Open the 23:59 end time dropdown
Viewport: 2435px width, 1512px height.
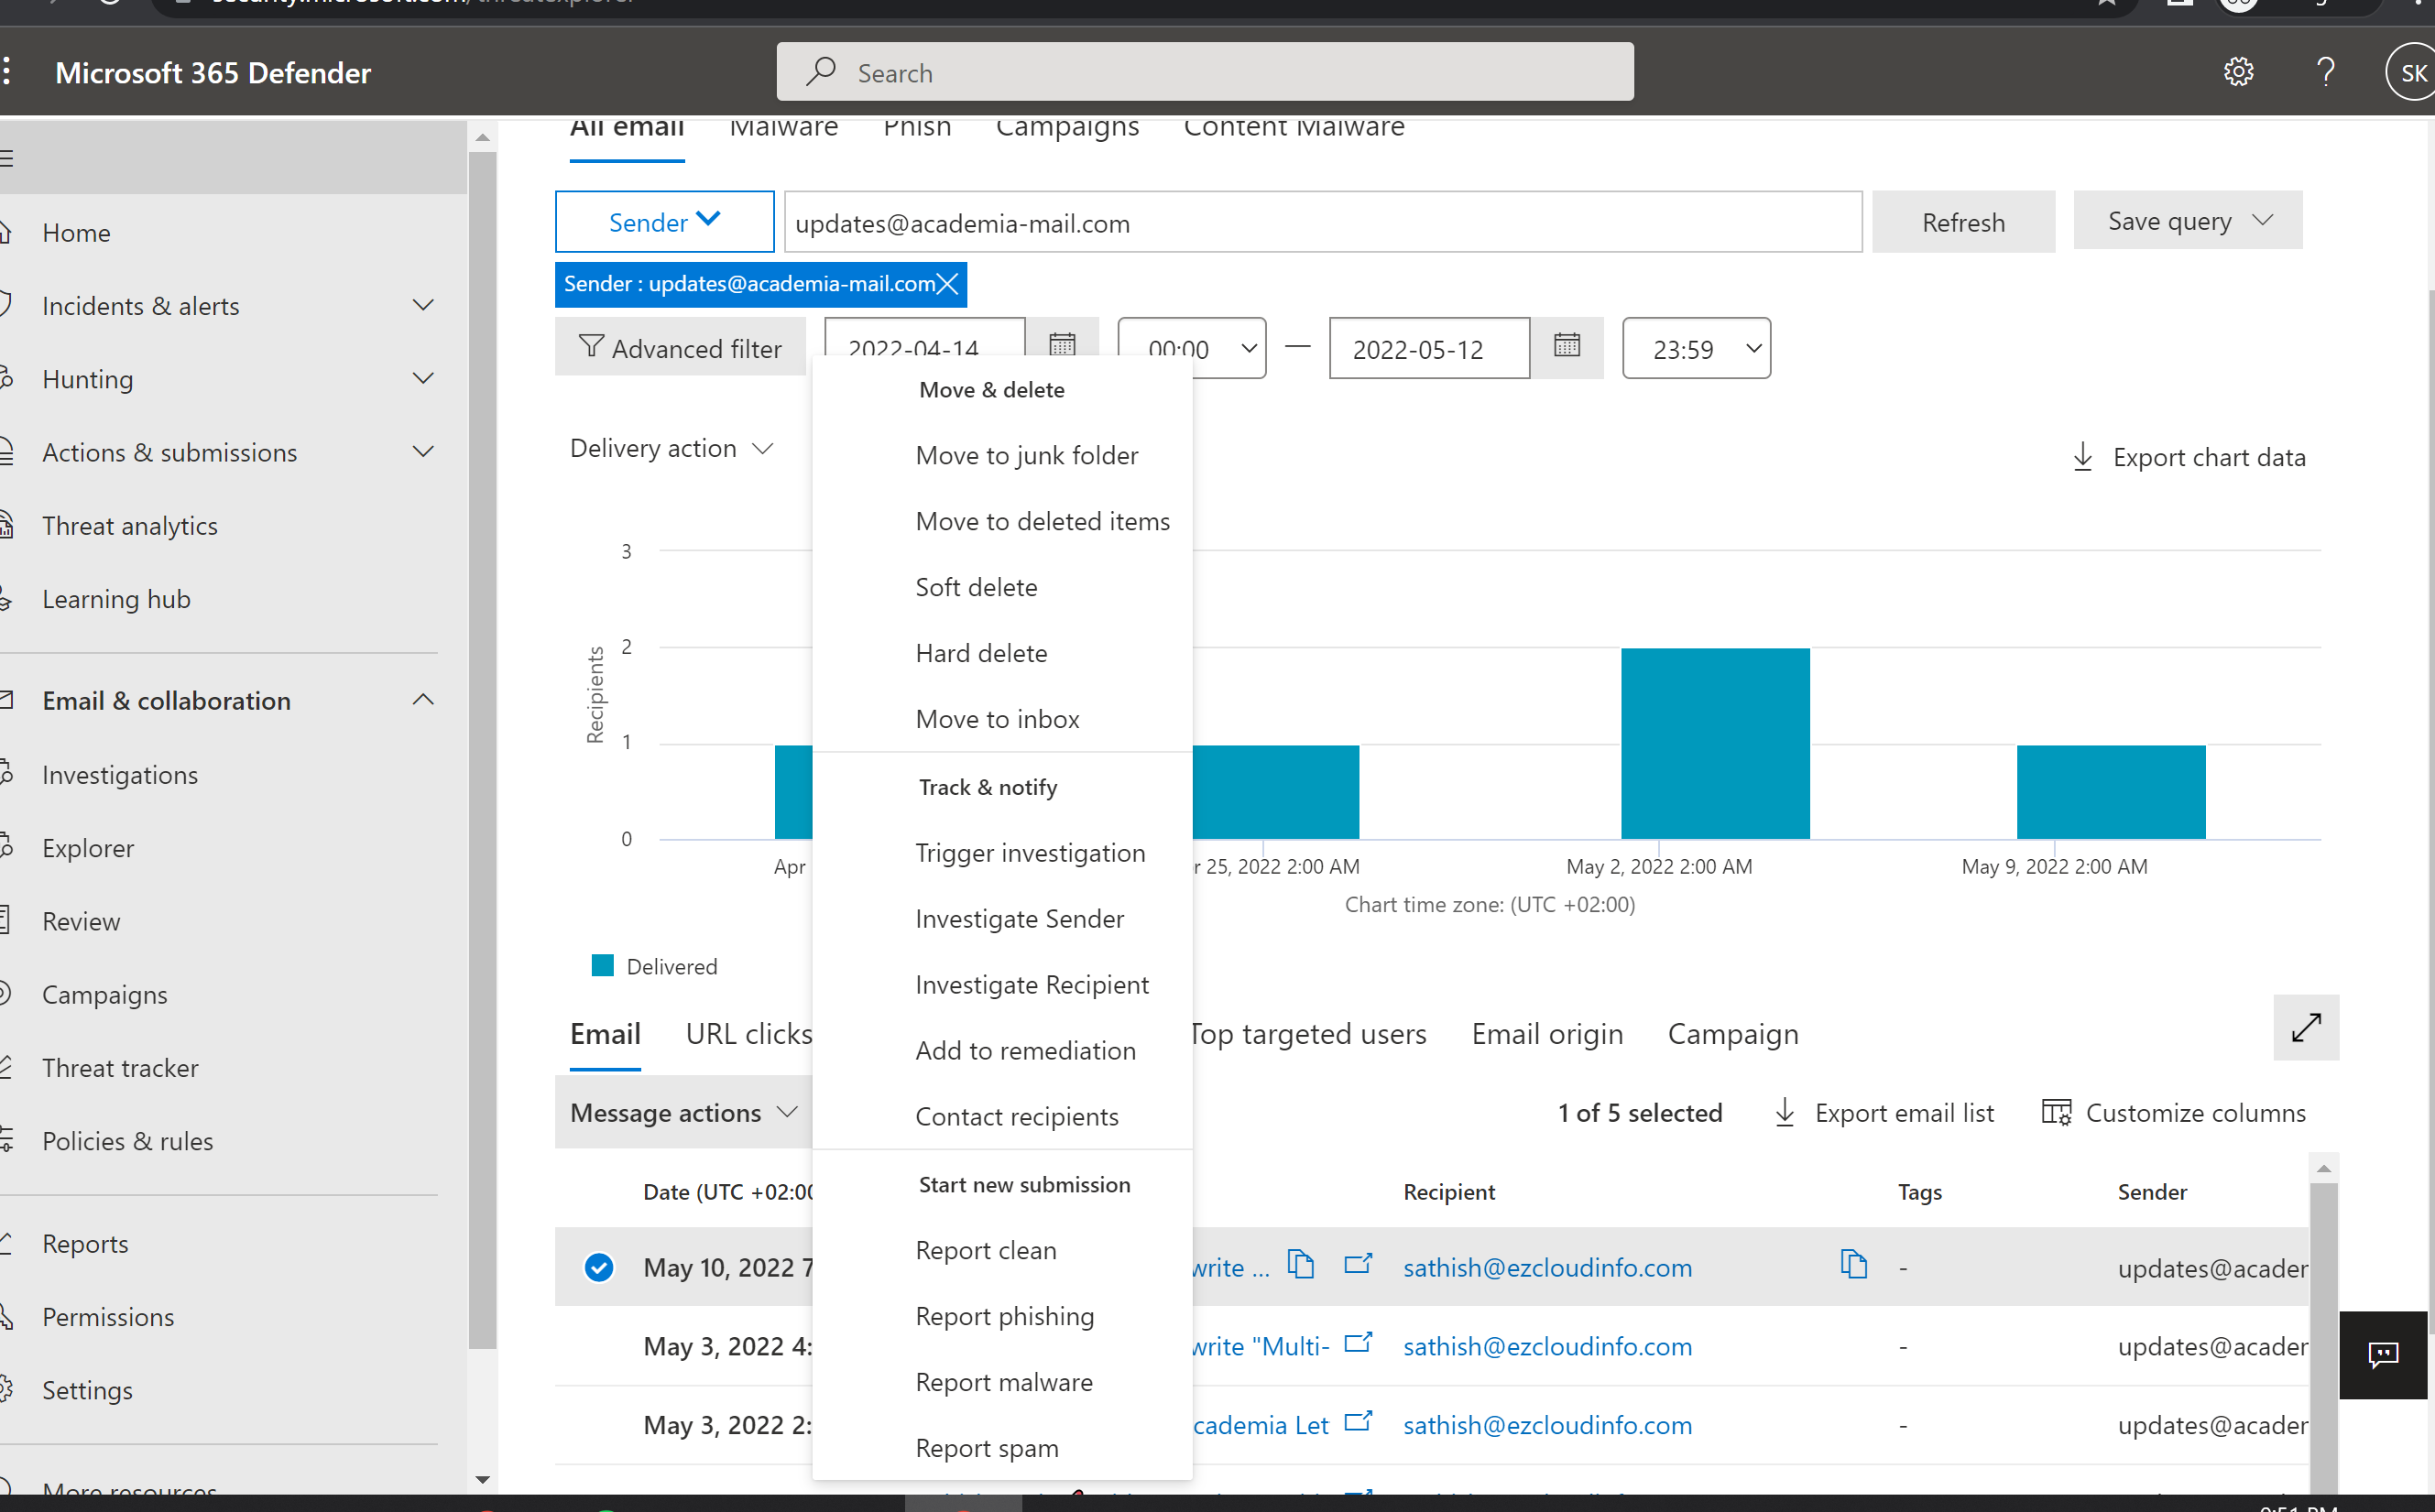(x=1696, y=349)
